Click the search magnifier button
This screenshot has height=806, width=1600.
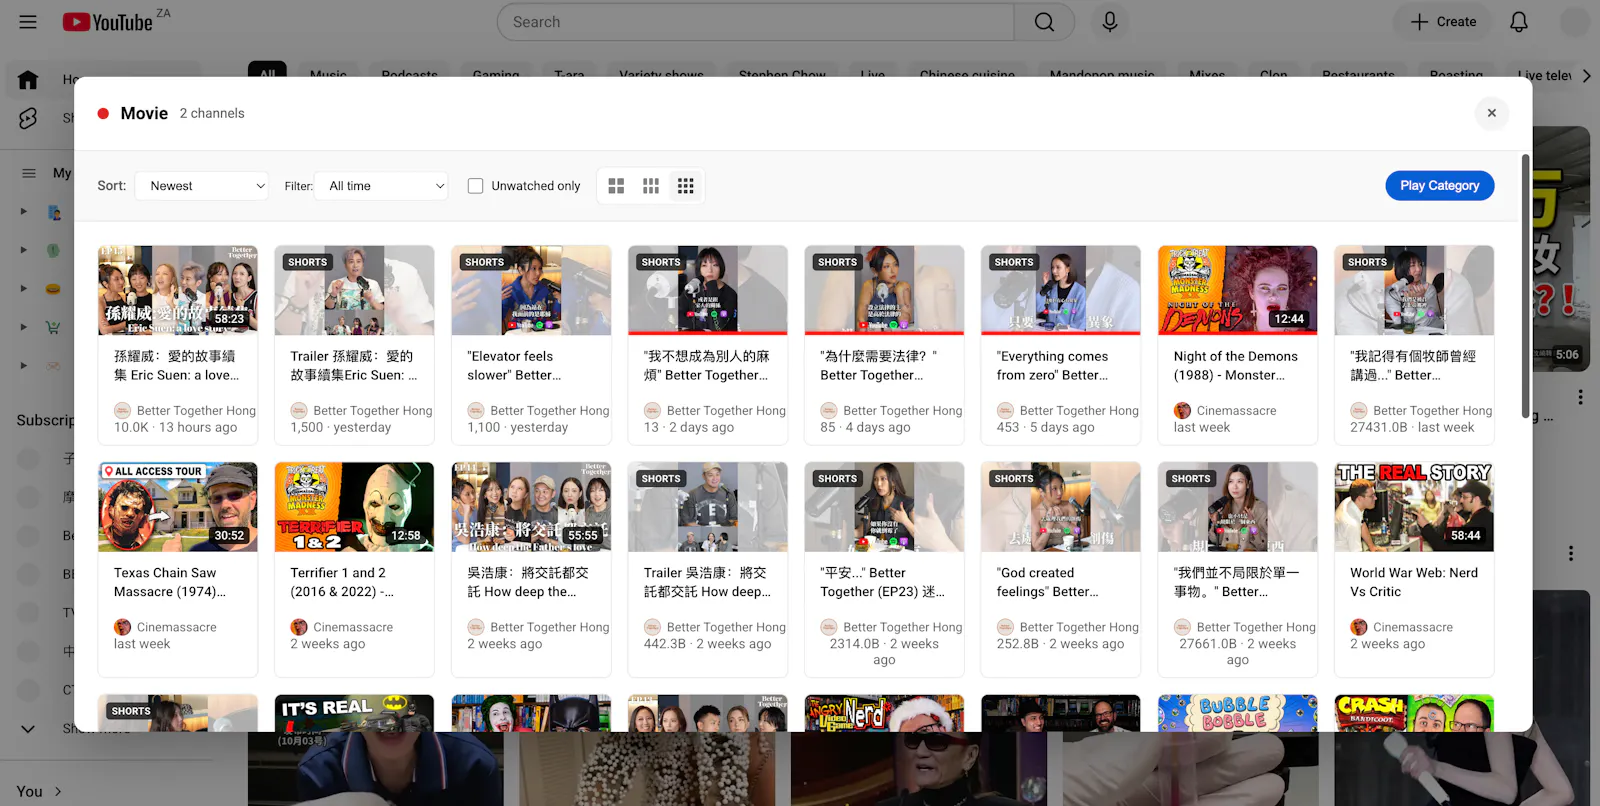(1044, 22)
